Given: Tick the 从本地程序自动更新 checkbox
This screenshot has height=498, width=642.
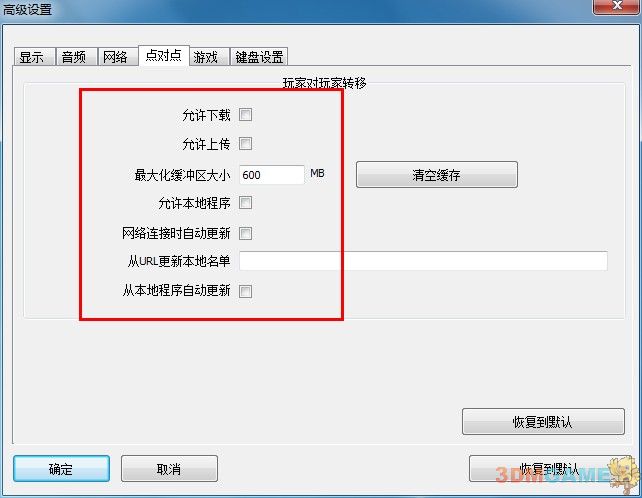Looking at the screenshot, I should click(245, 292).
